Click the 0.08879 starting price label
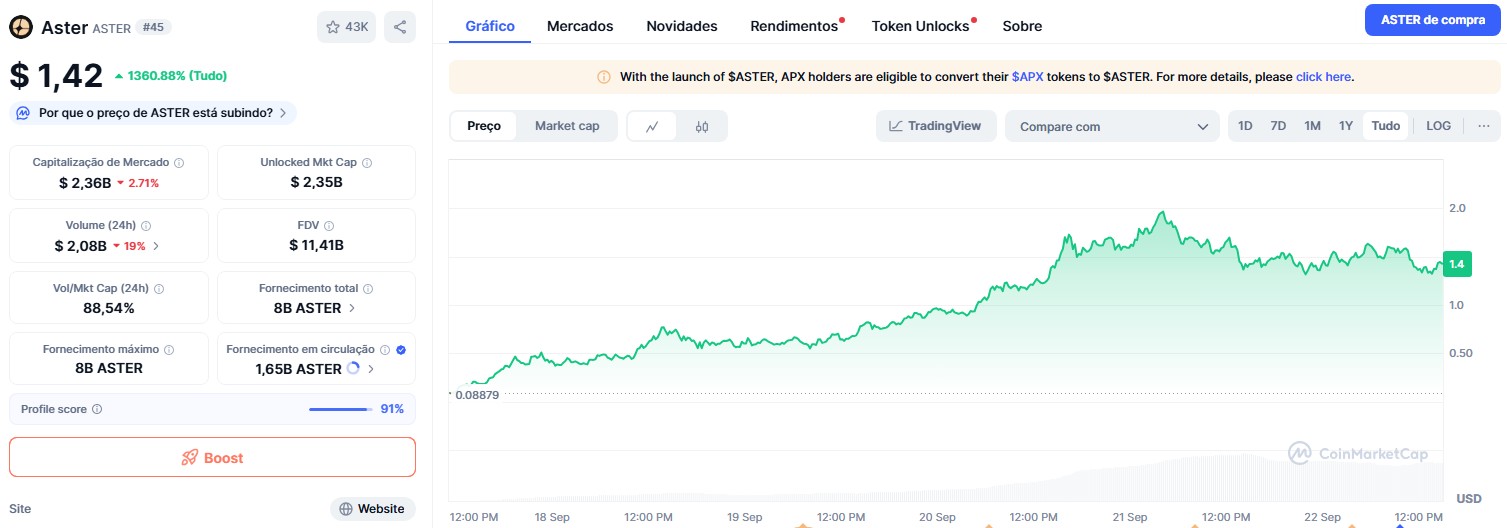The image size is (1507, 528). (x=477, y=395)
